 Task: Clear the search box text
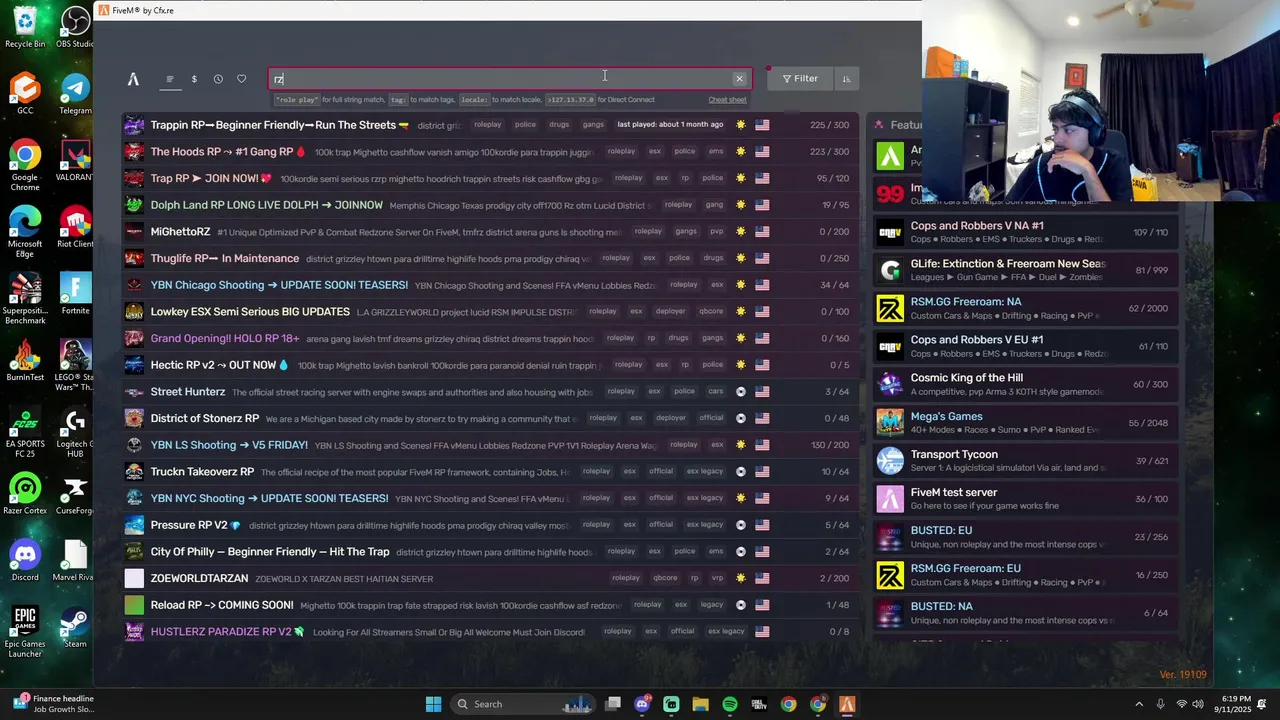(739, 79)
